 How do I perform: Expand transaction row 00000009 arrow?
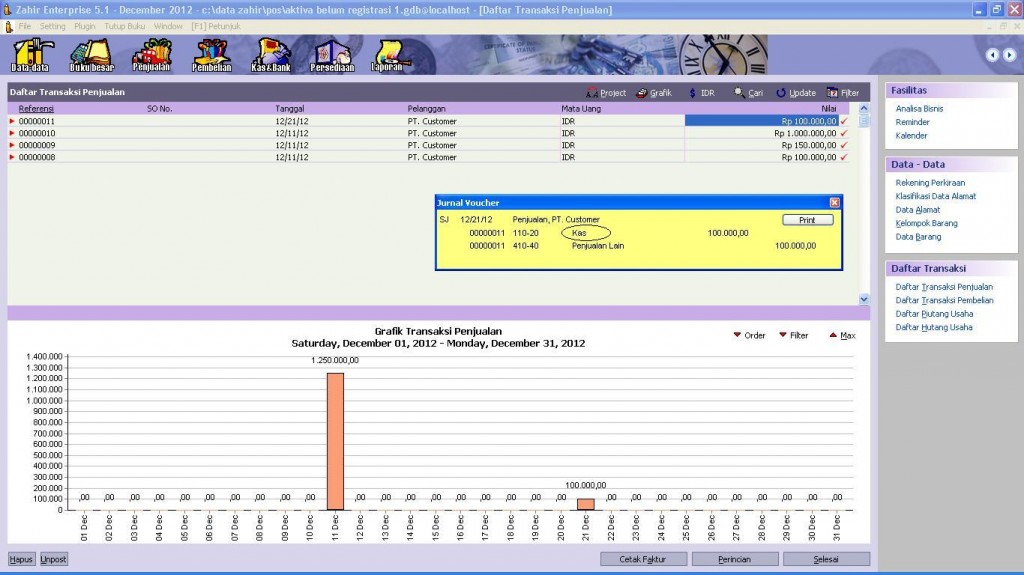(x=12, y=145)
